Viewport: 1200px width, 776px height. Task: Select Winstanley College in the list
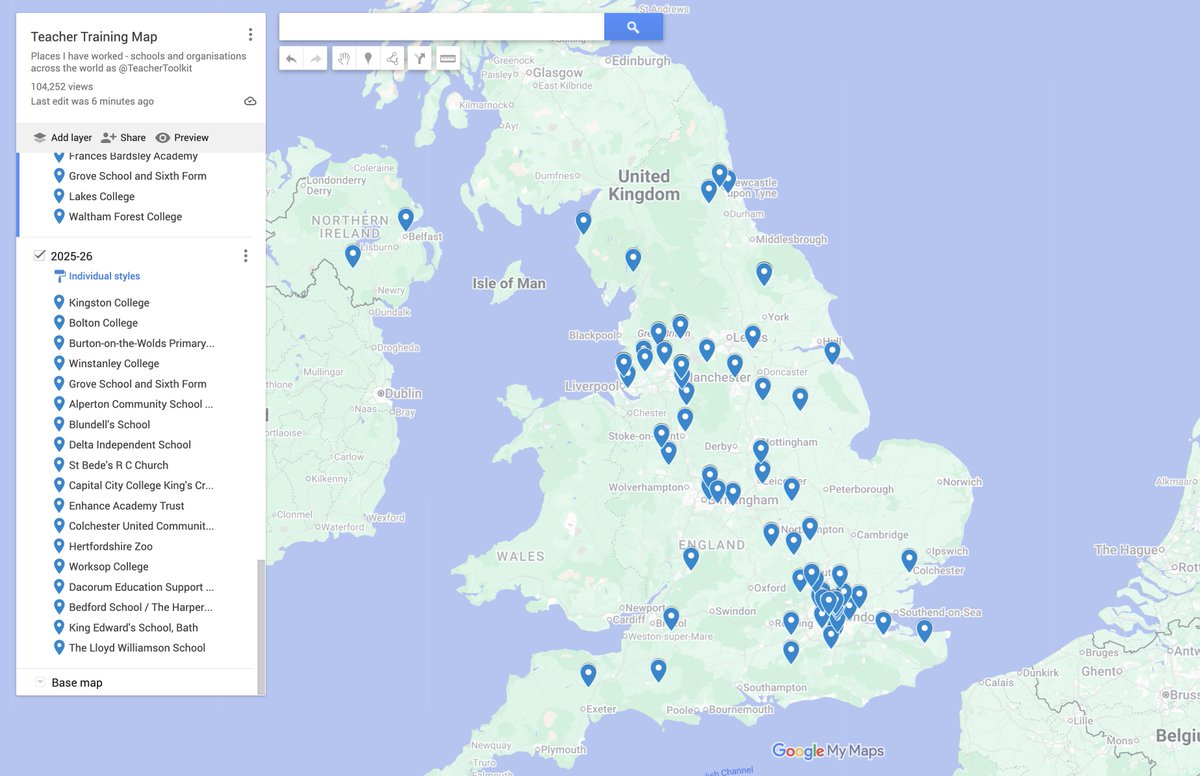[x=114, y=363]
